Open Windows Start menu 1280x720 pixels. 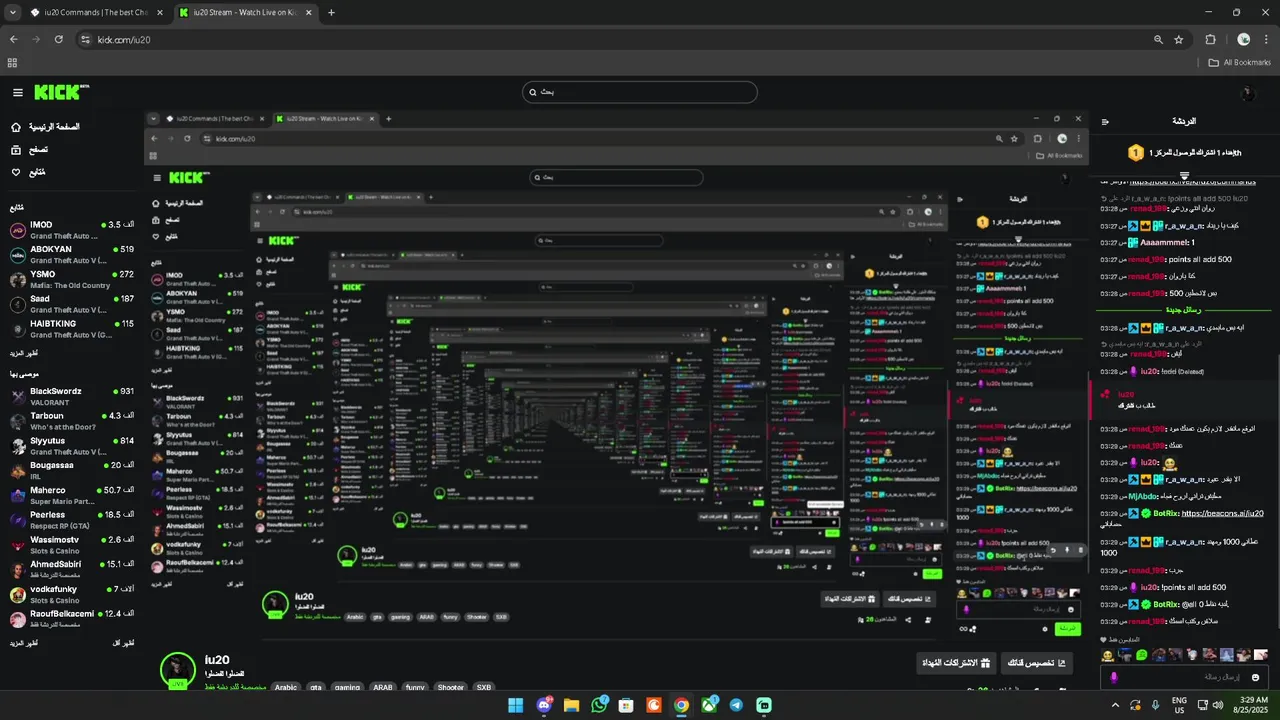(515, 705)
